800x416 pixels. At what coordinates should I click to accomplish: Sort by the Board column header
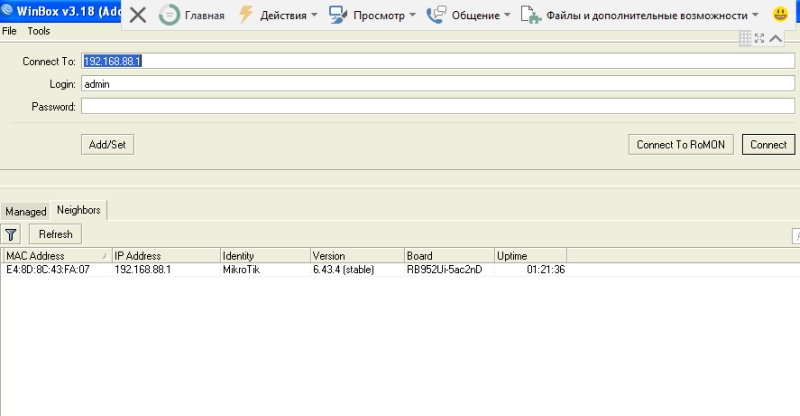click(x=449, y=256)
